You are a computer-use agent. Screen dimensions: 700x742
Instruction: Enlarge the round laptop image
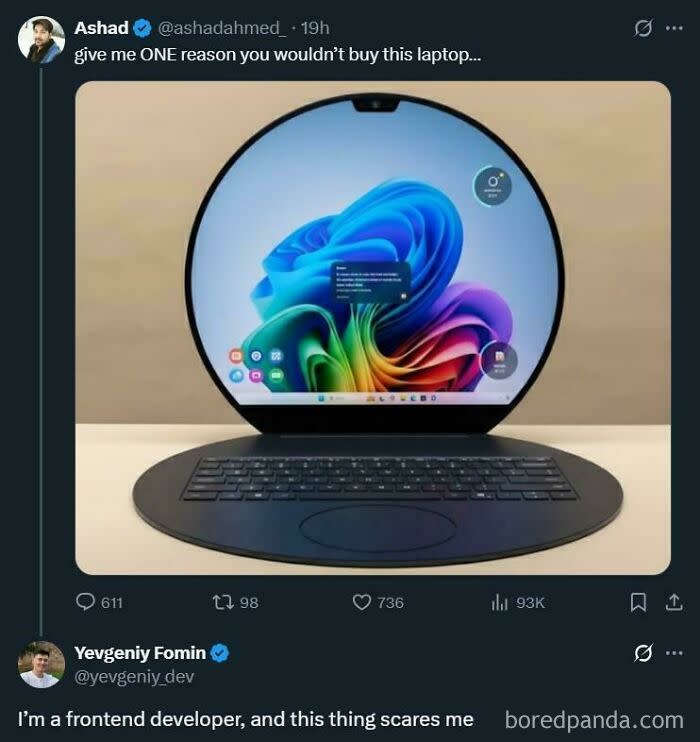[x=373, y=327]
